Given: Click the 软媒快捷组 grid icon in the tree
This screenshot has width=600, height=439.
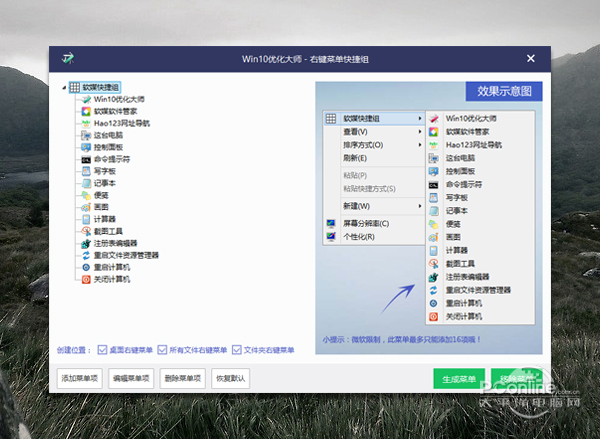Looking at the screenshot, I should coord(75,87).
